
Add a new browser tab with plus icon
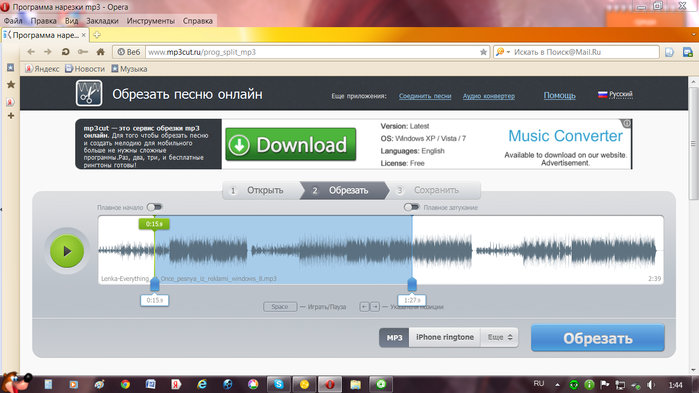coord(97,35)
